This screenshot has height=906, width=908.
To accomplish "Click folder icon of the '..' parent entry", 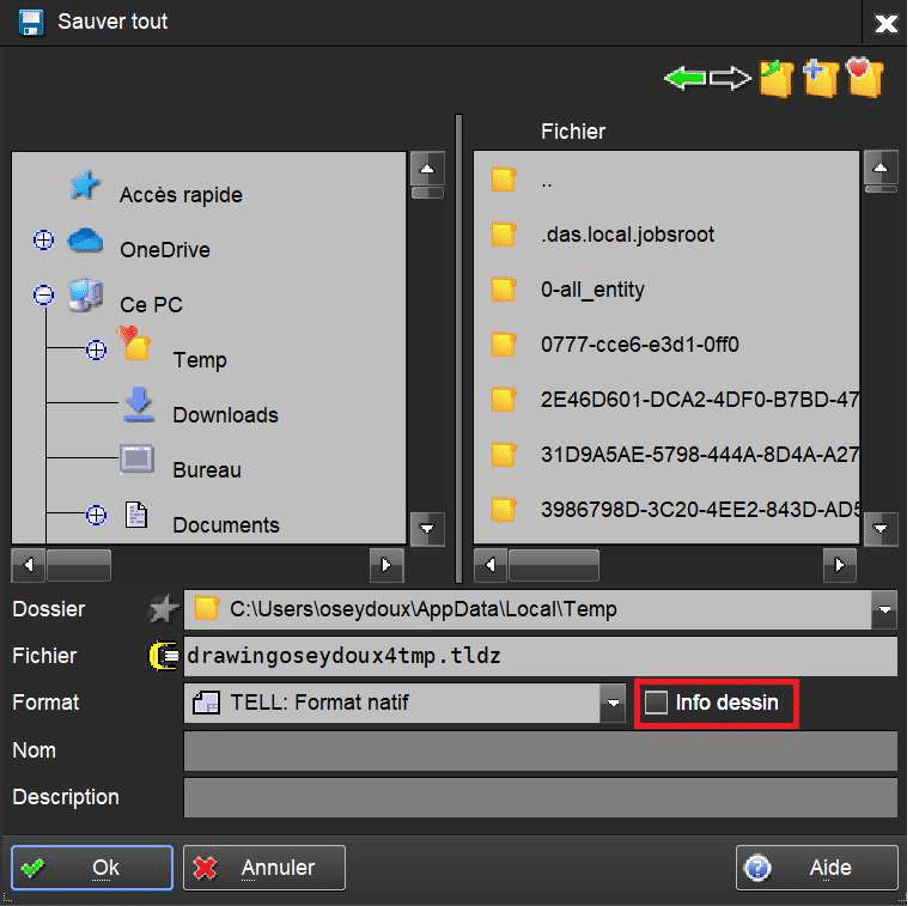I will click(x=503, y=179).
